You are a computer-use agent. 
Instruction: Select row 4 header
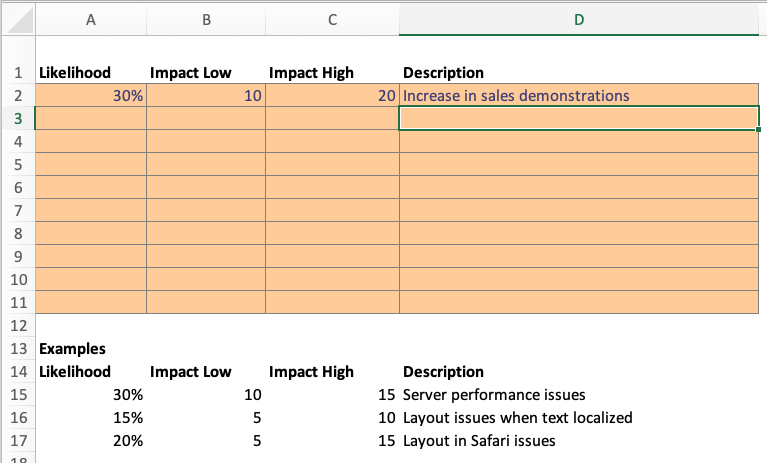pyautogui.click(x=18, y=141)
